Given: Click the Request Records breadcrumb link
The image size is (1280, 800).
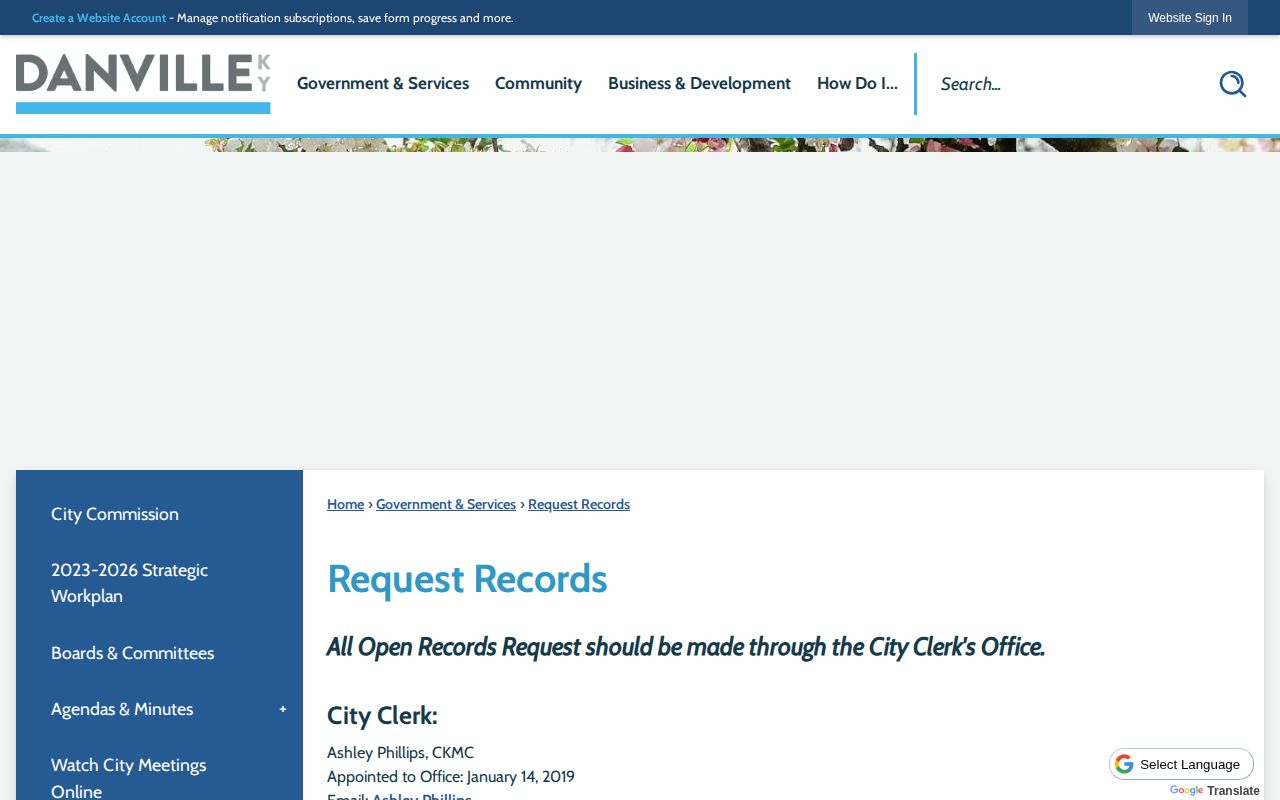Looking at the screenshot, I should (x=579, y=504).
